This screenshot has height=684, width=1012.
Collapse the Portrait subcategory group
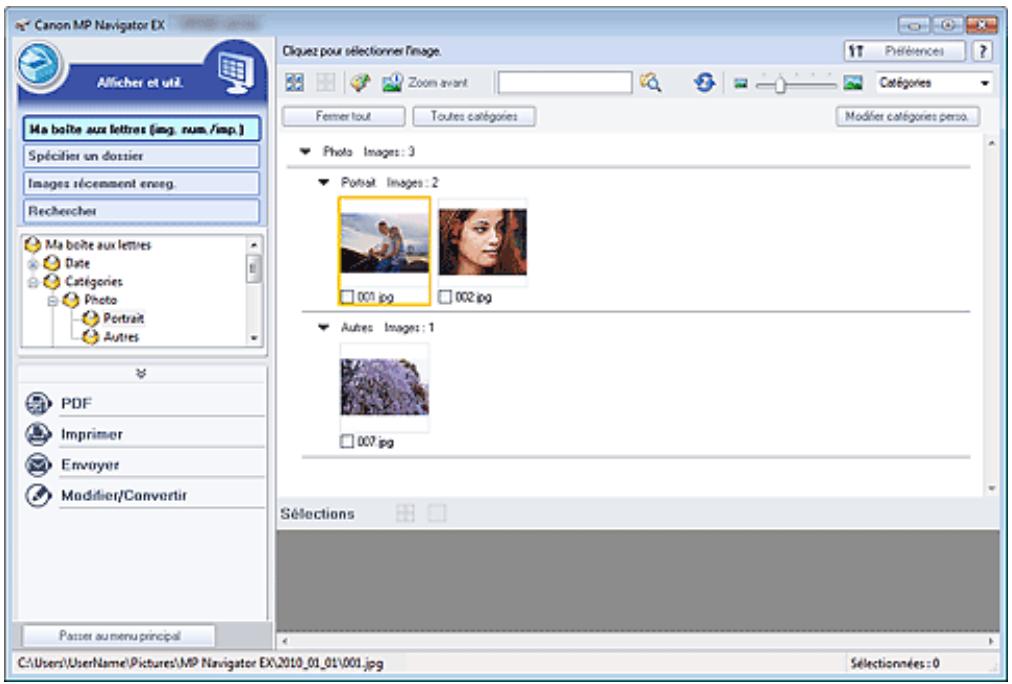click(323, 183)
